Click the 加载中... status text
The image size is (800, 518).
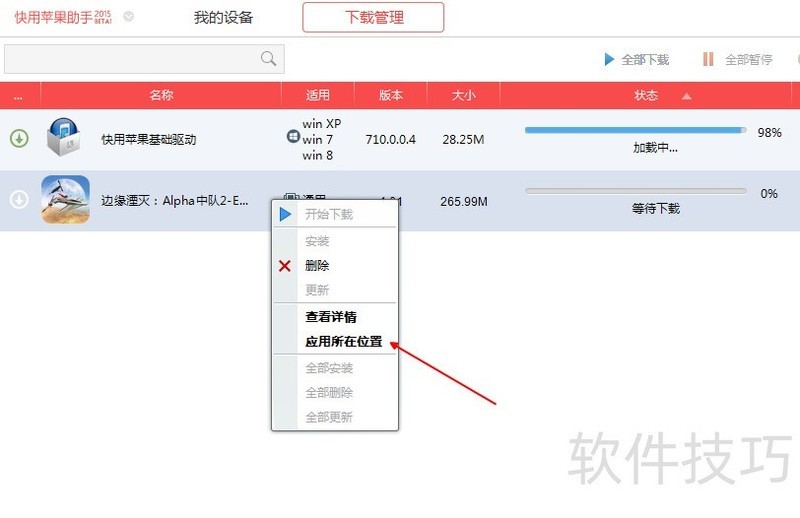click(x=655, y=148)
